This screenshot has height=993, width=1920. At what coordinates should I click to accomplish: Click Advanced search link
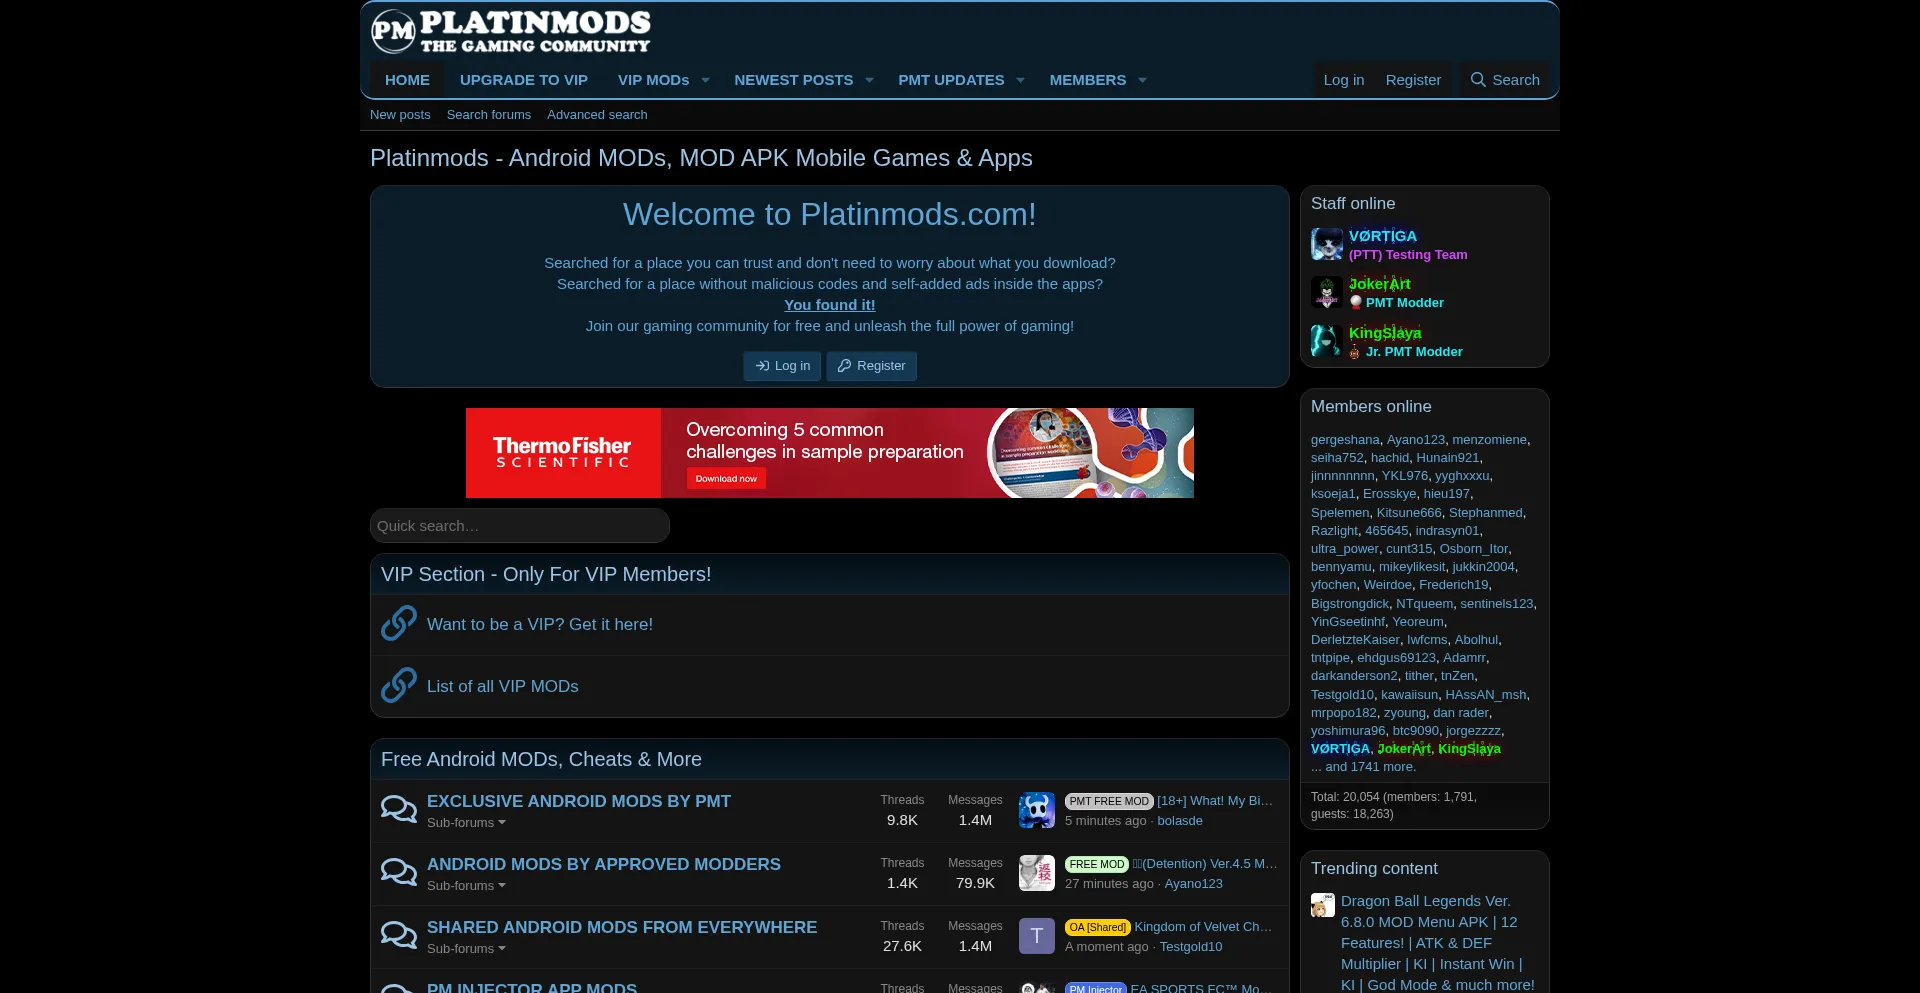pos(597,115)
